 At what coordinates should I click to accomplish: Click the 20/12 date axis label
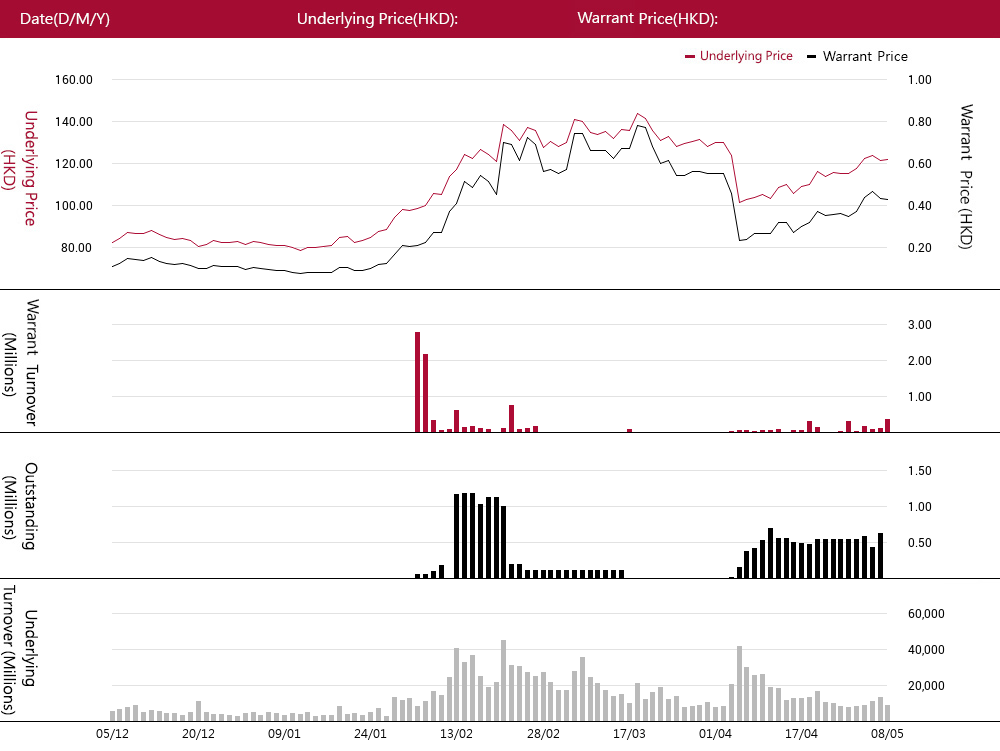[198, 734]
